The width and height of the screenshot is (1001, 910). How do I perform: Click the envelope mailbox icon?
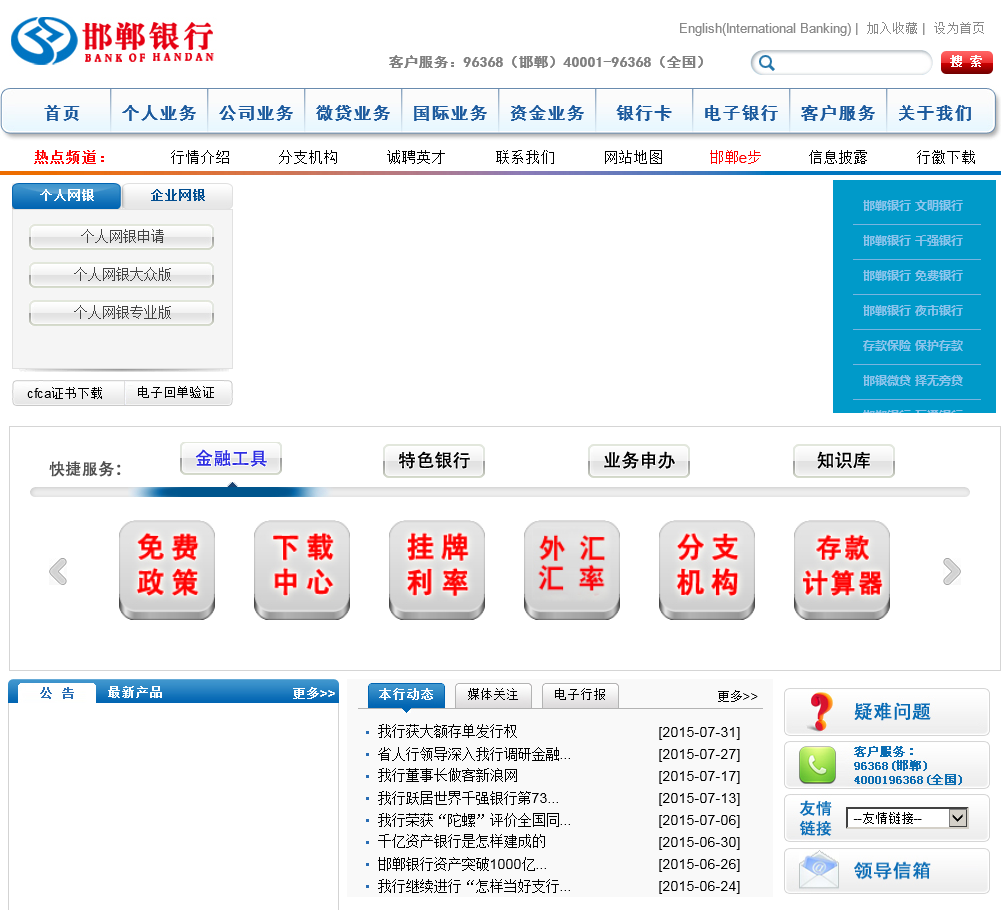pyautogui.click(x=818, y=869)
